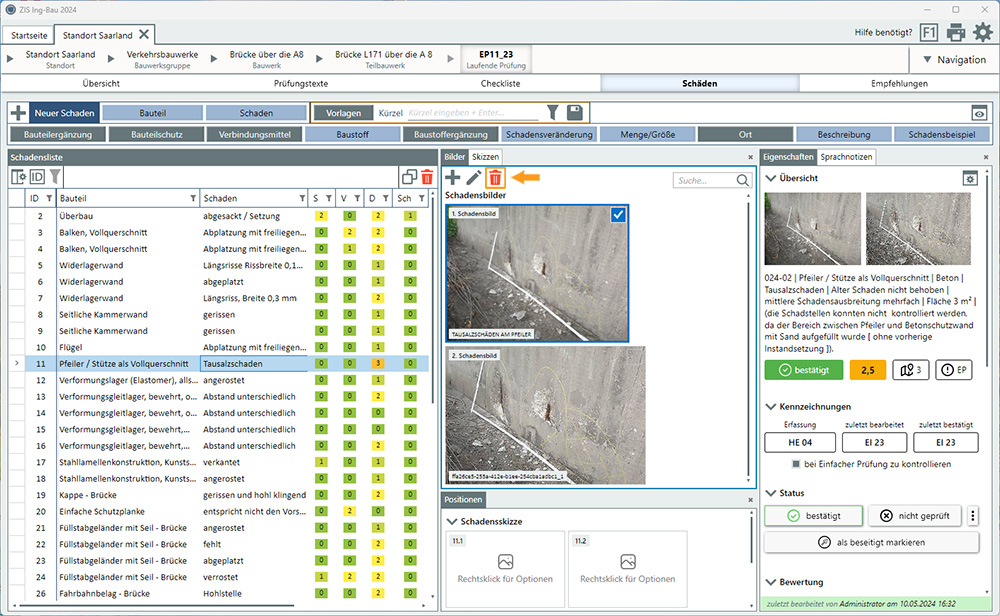Click the save disk icon next to Kürzel
This screenshot has height=616, width=1000.
click(575, 113)
